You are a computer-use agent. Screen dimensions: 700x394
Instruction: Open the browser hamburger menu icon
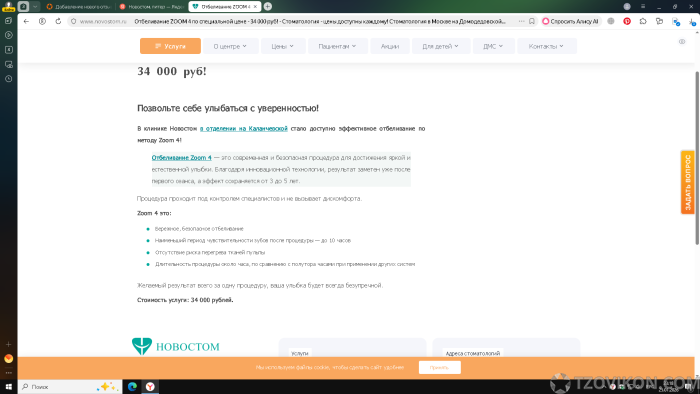point(643,6)
